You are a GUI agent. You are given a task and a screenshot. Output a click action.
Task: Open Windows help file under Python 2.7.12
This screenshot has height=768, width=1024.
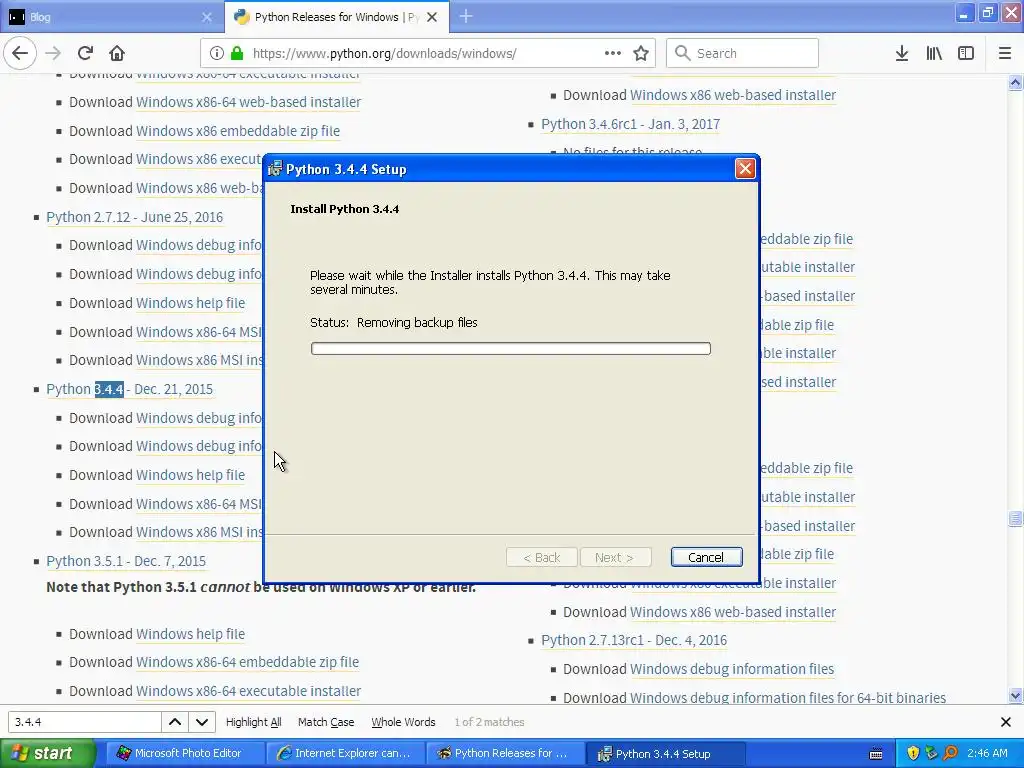coord(190,303)
